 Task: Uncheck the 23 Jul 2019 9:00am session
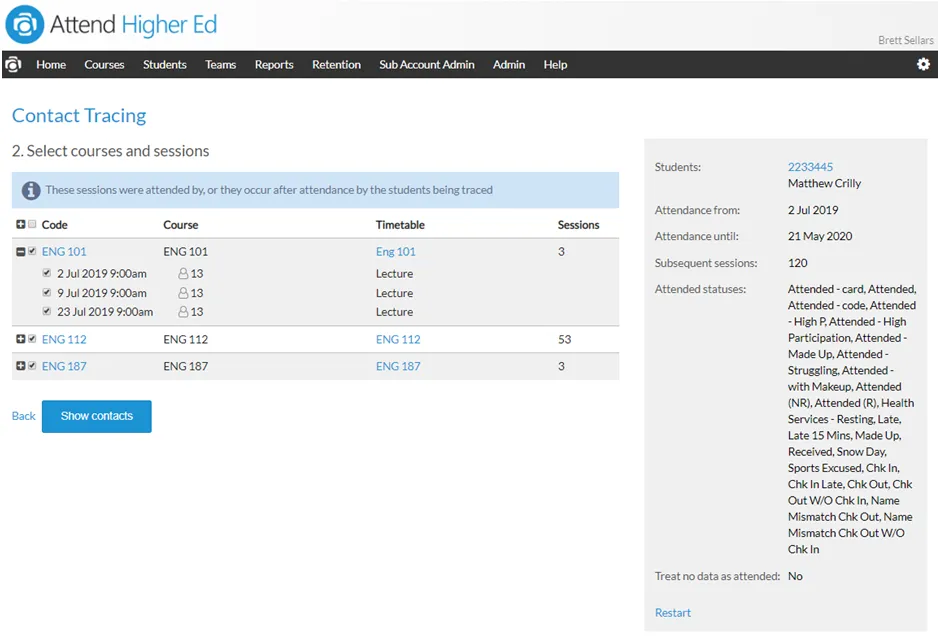pos(47,311)
